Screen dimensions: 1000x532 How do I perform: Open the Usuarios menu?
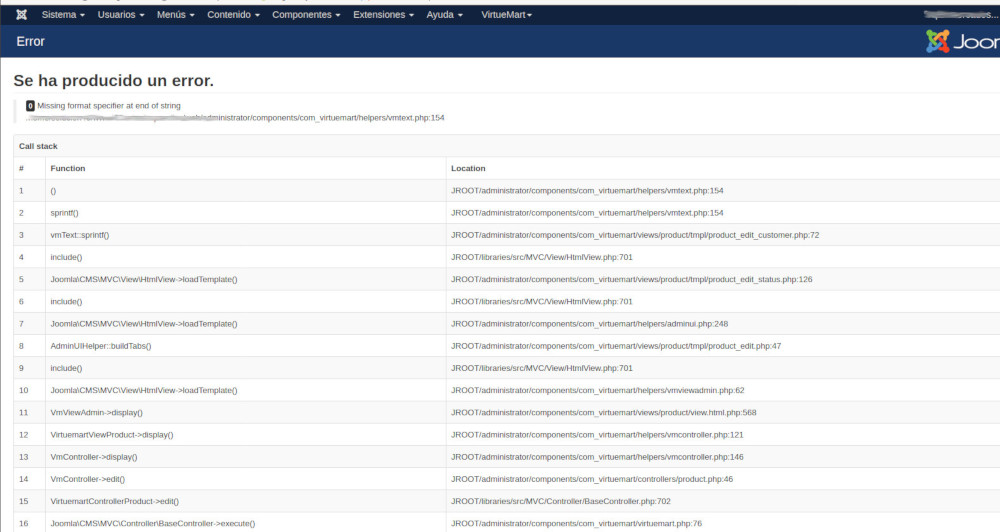[121, 15]
